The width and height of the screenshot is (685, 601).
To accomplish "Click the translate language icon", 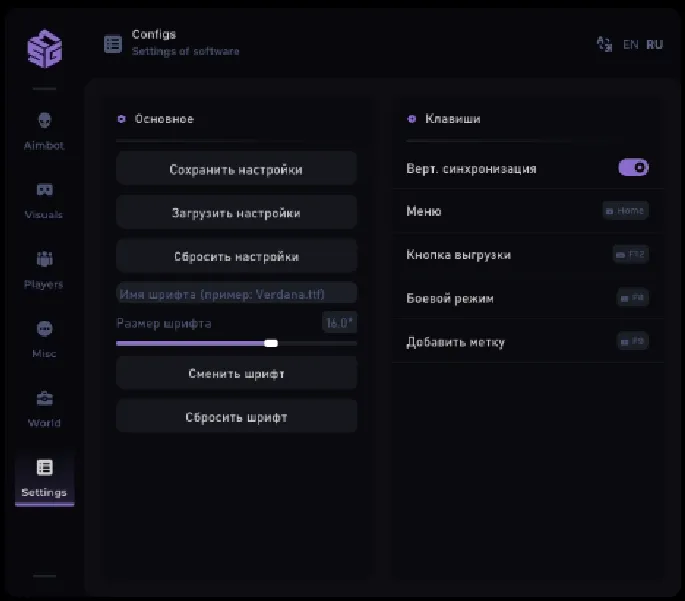I will 603,44.
